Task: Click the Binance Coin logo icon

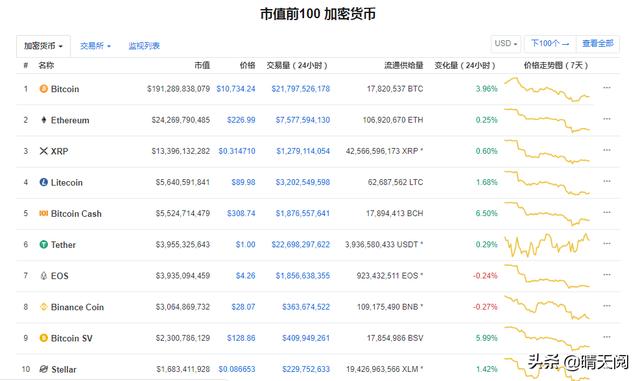Action: click(x=43, y=307)
